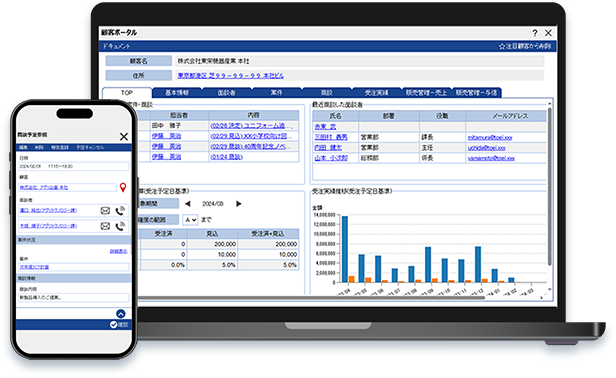This screenshot has width=616, height=378.
Task: Click the tallest blue bar in chart
Action: pos(345,249)
